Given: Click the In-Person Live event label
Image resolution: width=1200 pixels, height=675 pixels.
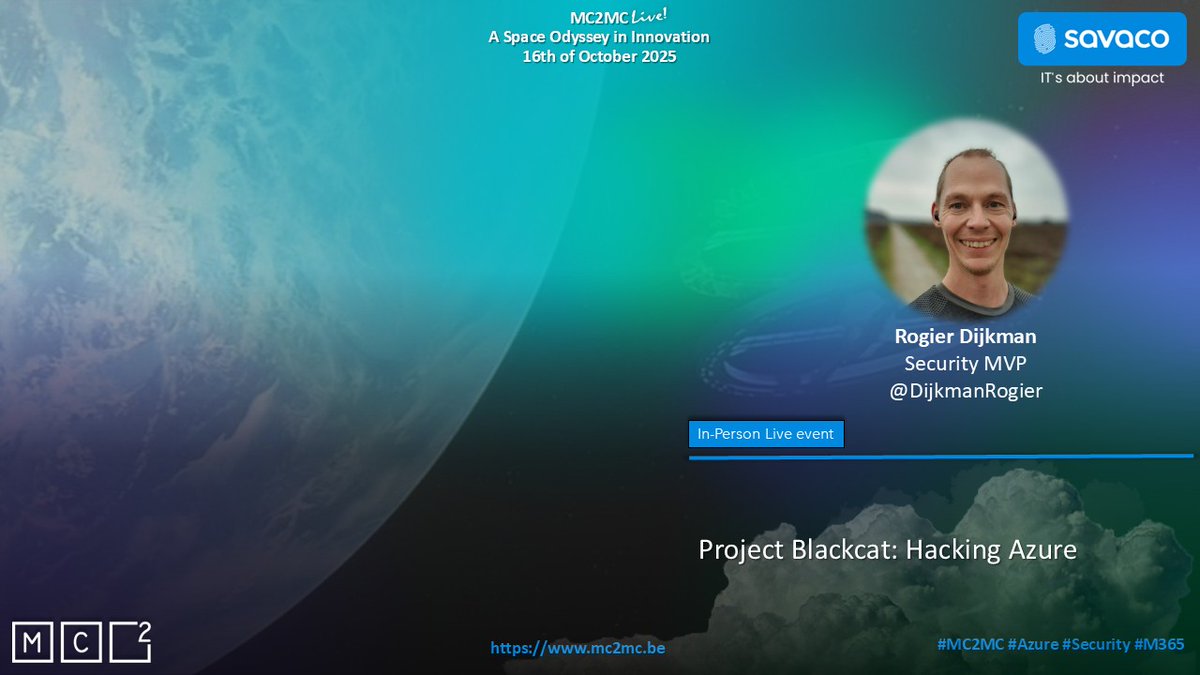Looking at the screenshot, I should click(x=767, y=434).
